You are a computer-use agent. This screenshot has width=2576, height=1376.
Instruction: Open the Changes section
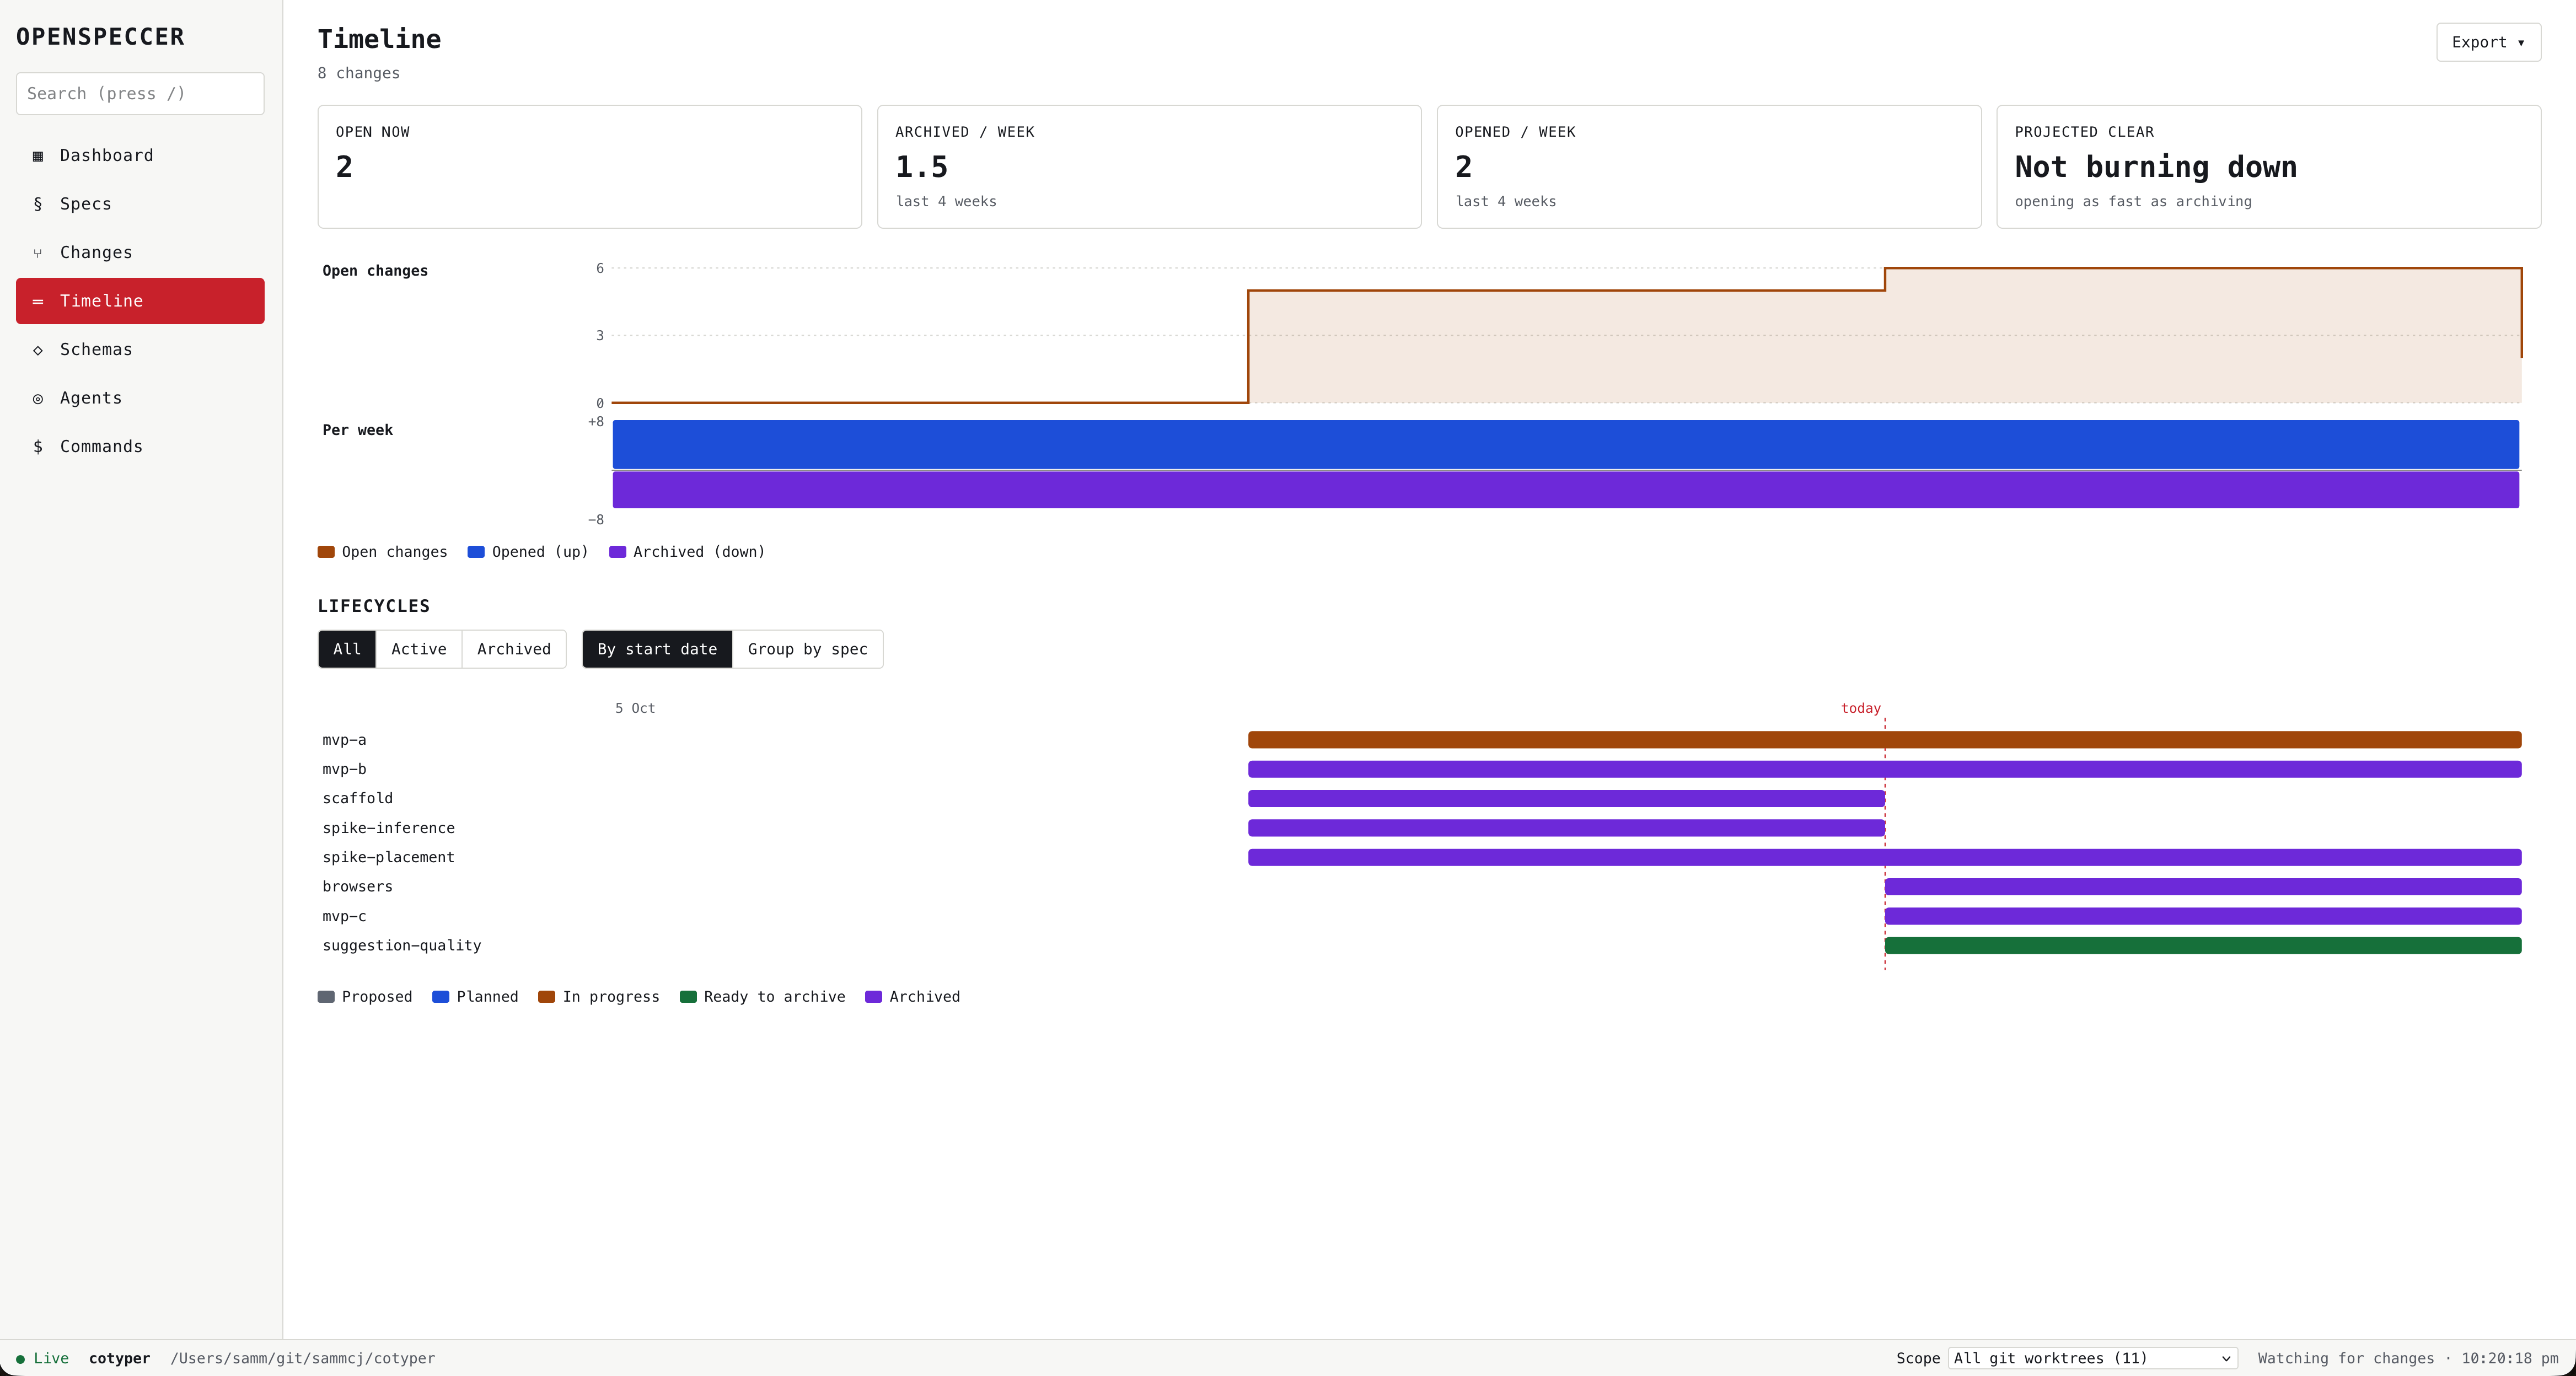(x=140, y=252)
